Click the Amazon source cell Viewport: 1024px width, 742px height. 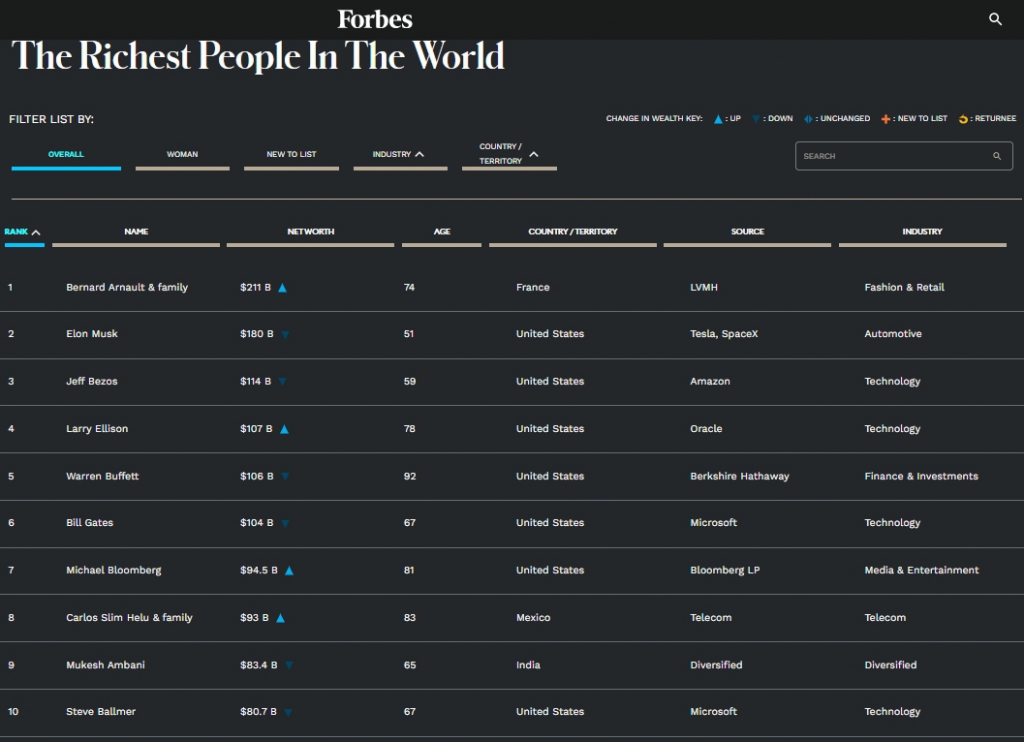[x=710, y=381]
